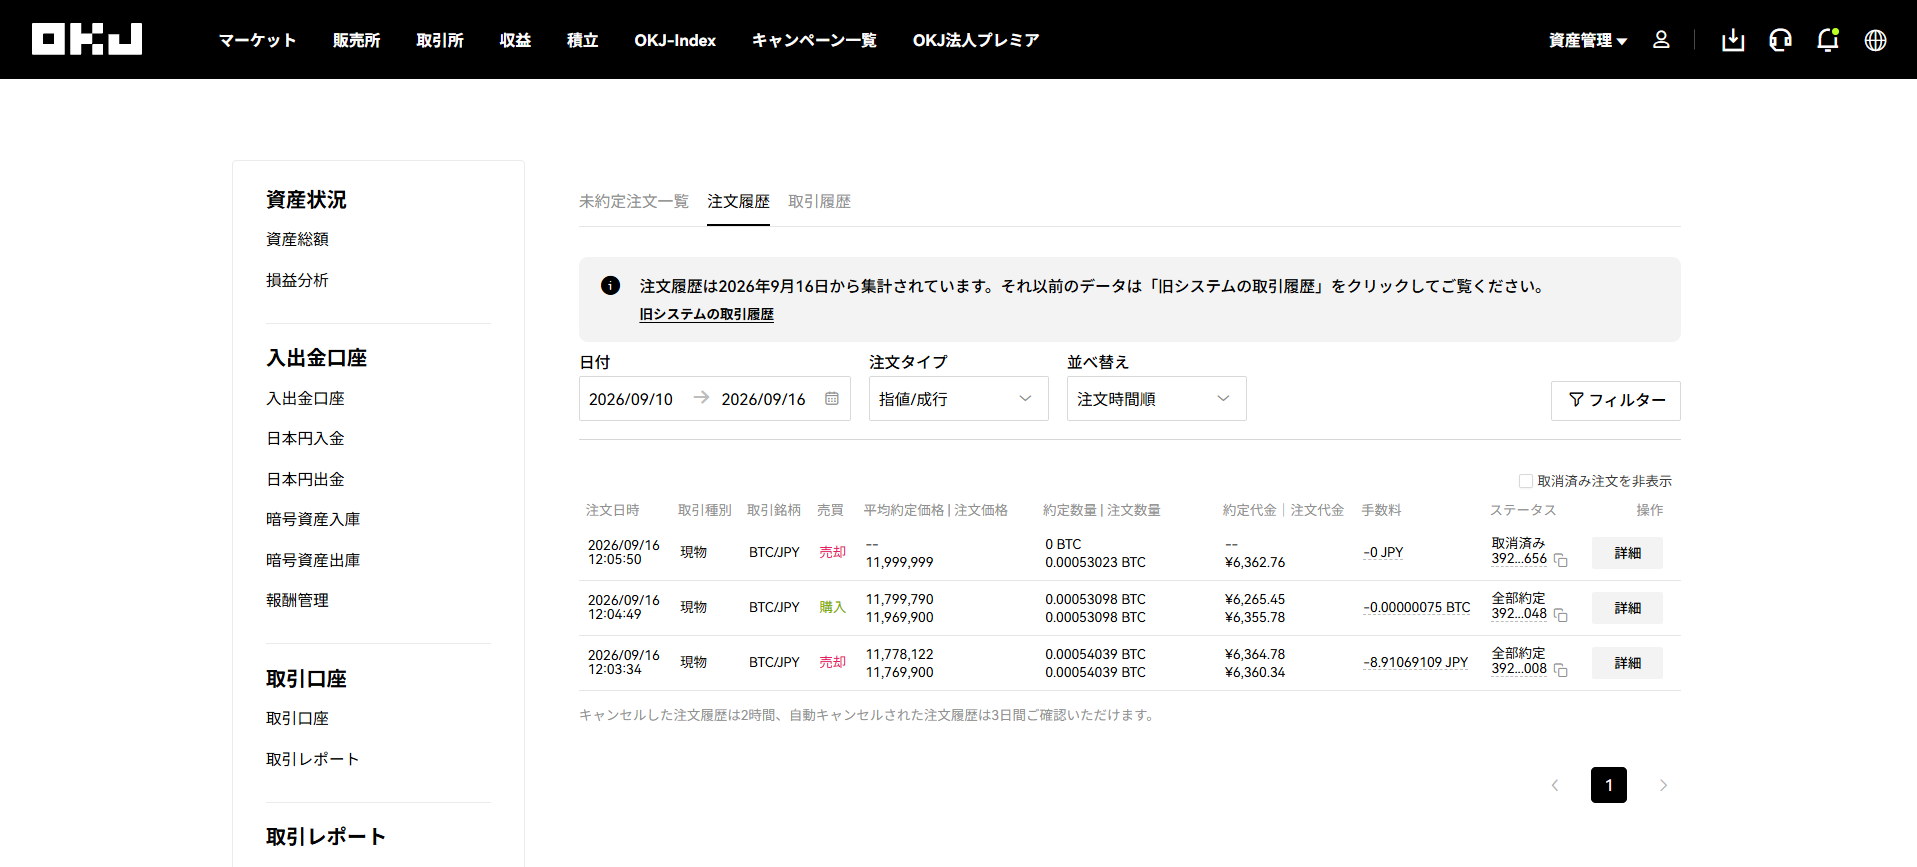1917x867 pixels.
Task: Go to previous page arrow
Action: 1555,785
